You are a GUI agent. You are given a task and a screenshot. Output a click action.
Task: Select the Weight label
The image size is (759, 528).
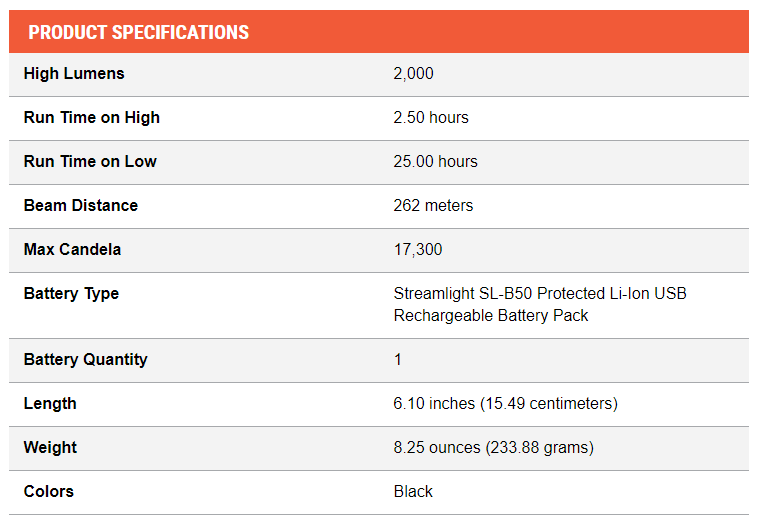point(50,448)
